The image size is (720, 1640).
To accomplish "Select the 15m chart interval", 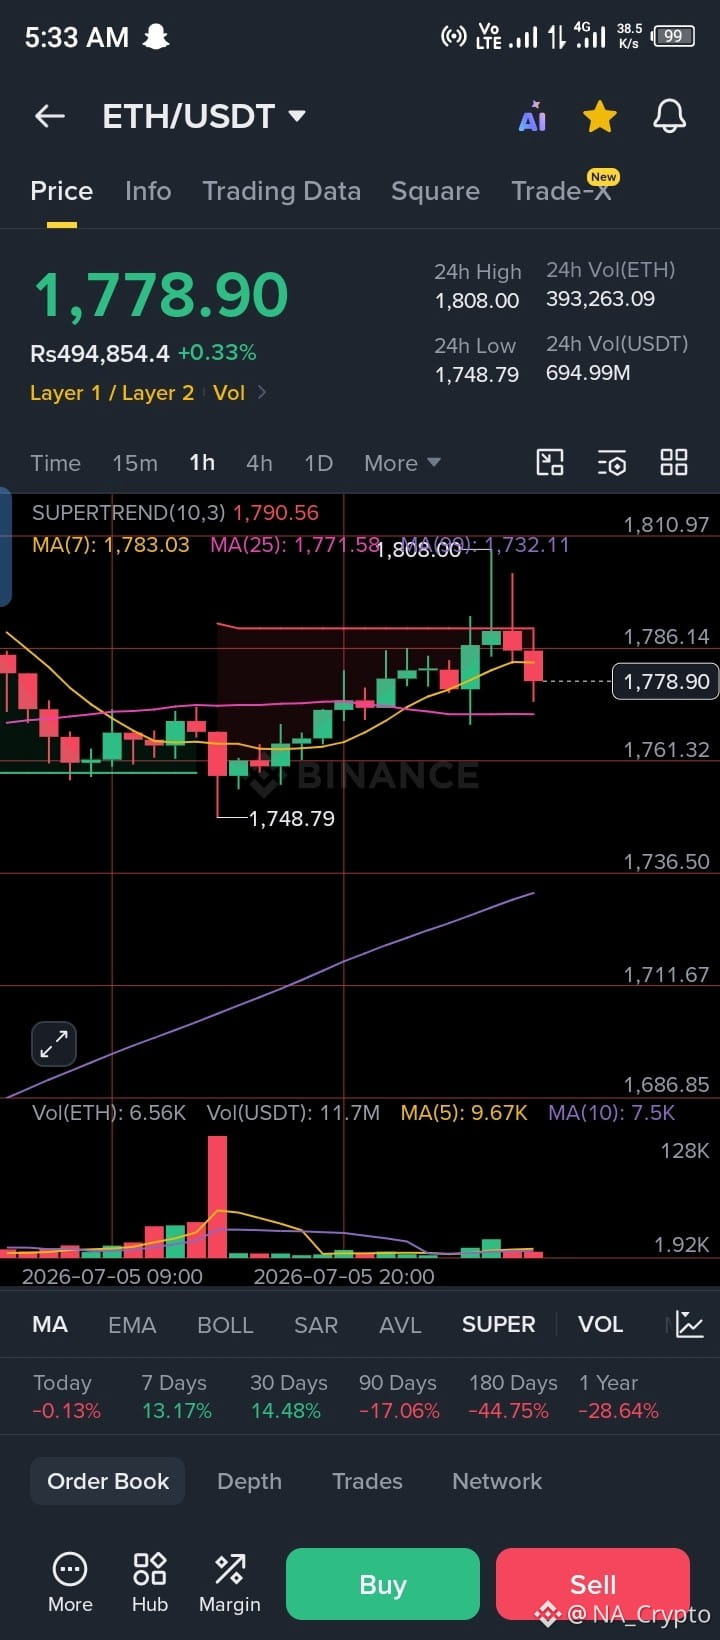I will [x=135, y=463].
